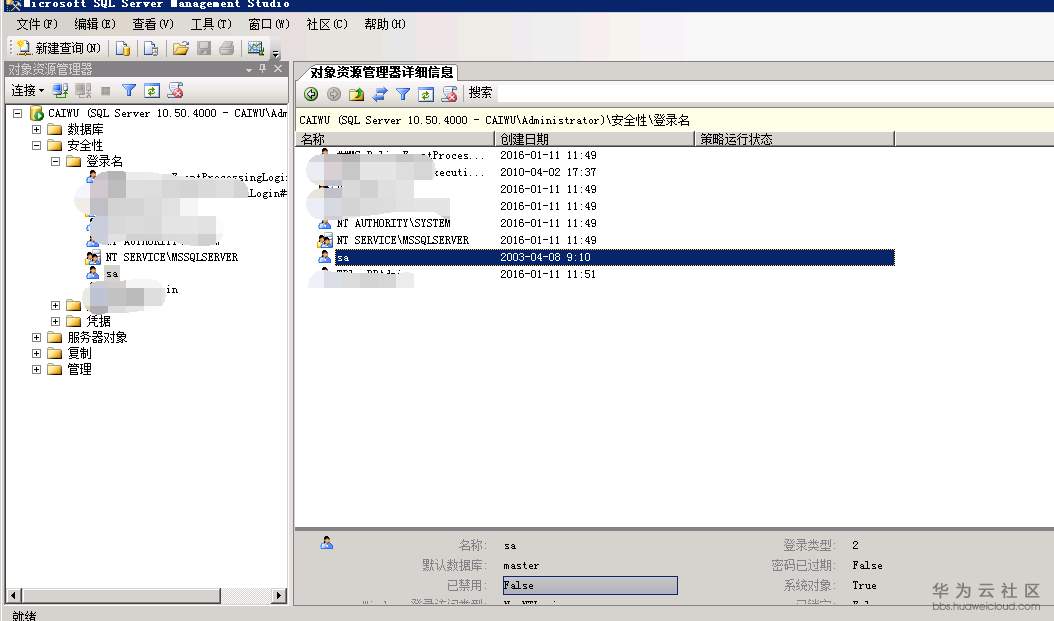The image size is (1054, 621).
Task: Click the 2010-04-02 17:37 date cell
Action: pos(548,172)
